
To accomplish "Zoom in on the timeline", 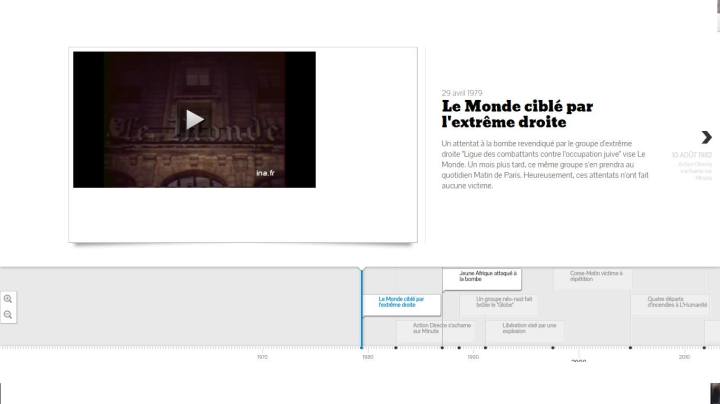I will point(9,299).
